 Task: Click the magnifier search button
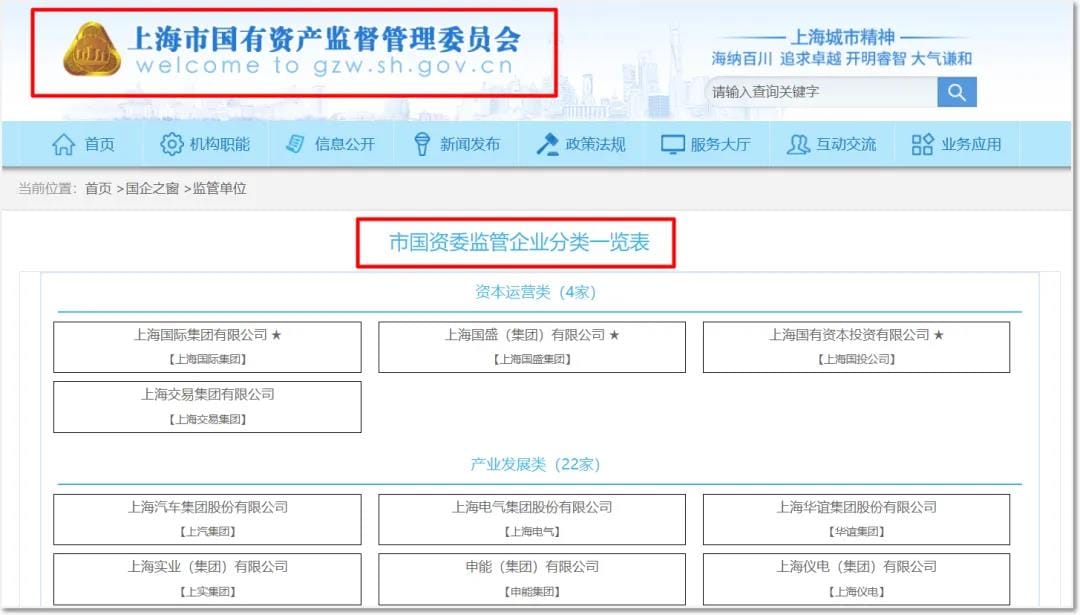957,92
